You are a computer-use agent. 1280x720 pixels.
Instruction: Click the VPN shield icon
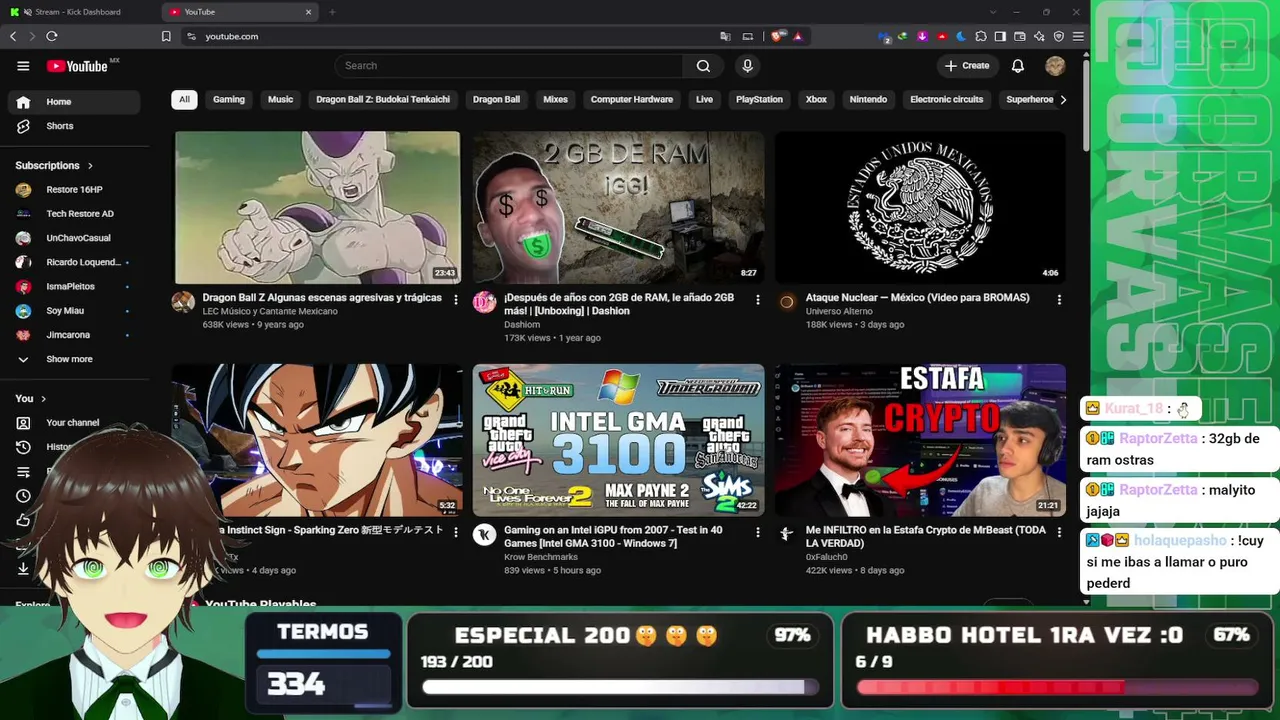tap(1059, 36)
